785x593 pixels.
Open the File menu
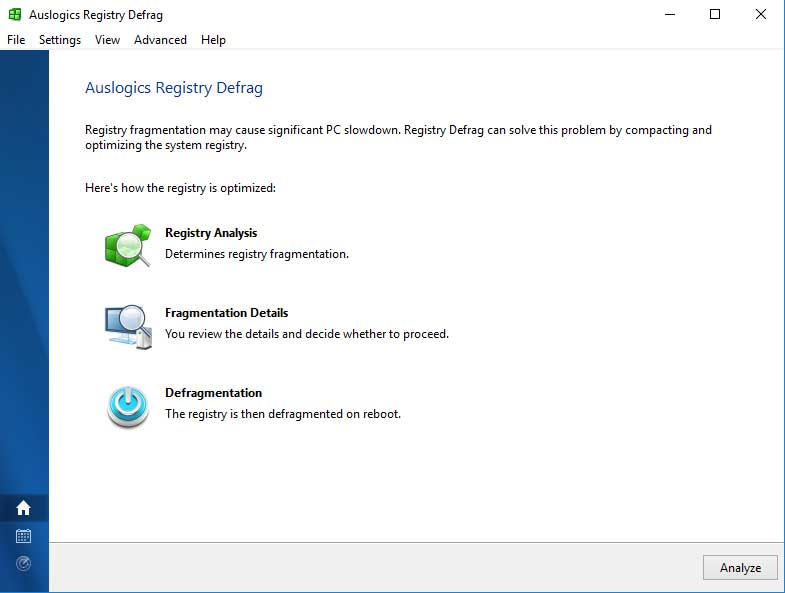[16, 40]
